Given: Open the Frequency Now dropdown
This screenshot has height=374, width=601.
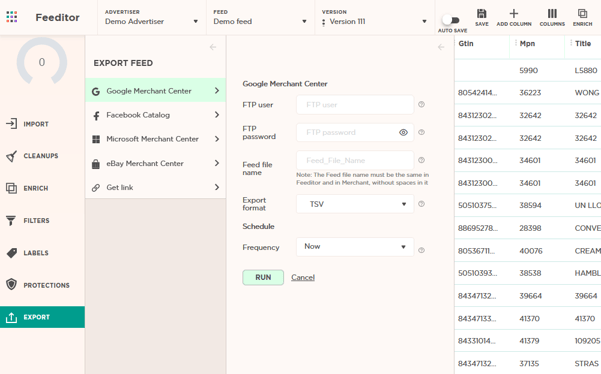Looking at the screenshot, I should click(x=355, y=247).
